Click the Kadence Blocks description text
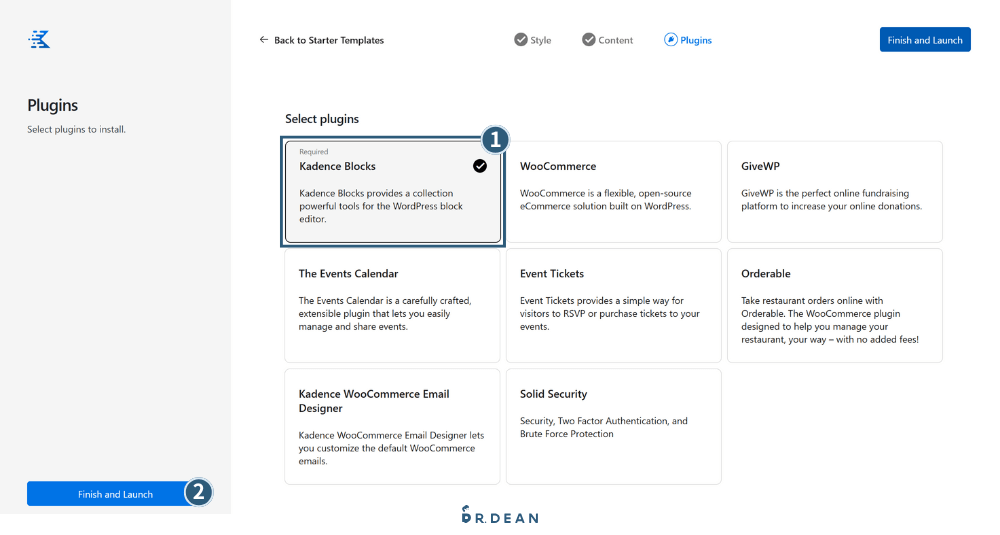Screen dimensions: 1000x535 (x=381, y=206)
